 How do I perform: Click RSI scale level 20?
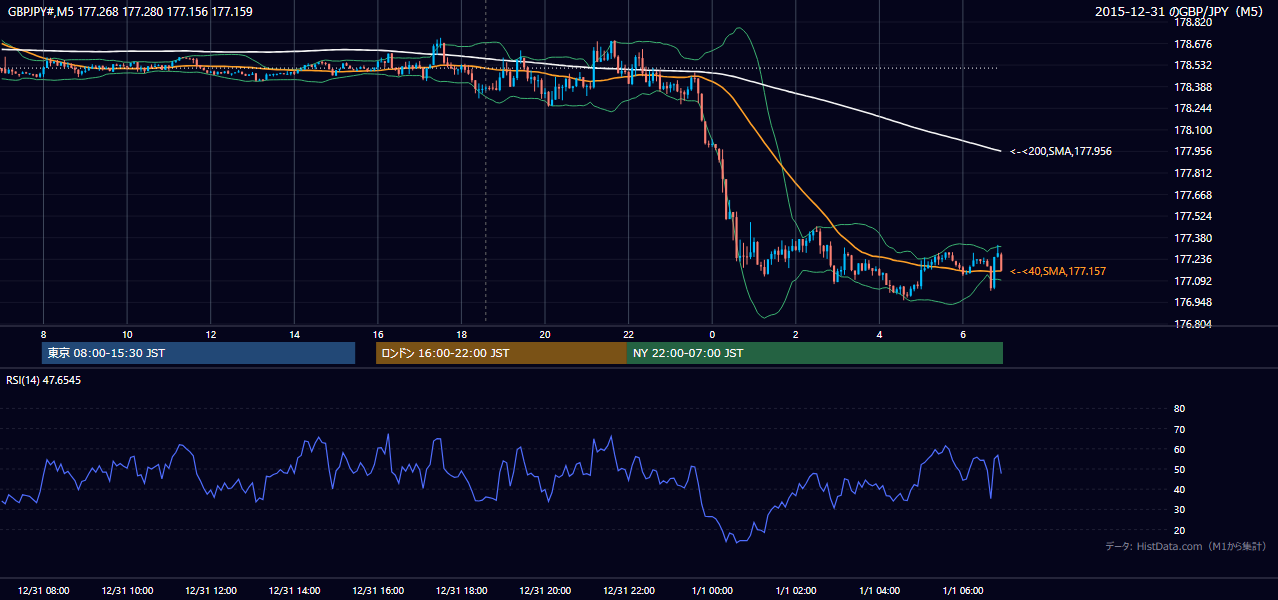point(1179,530)
